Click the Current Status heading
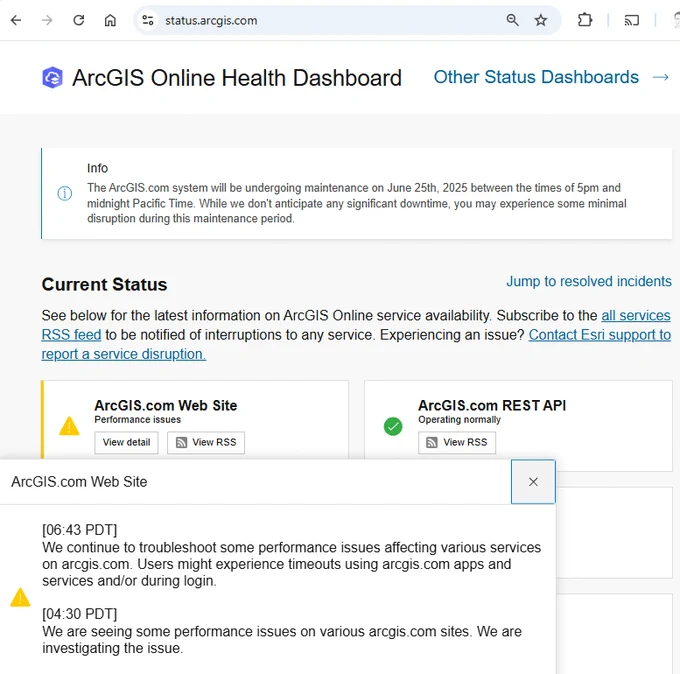This screenshot has height=674, width=680. click(105, 285)
